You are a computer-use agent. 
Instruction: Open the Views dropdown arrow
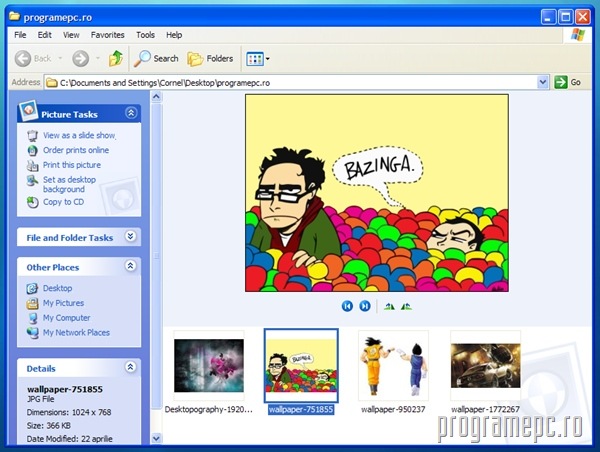point(267,59)
